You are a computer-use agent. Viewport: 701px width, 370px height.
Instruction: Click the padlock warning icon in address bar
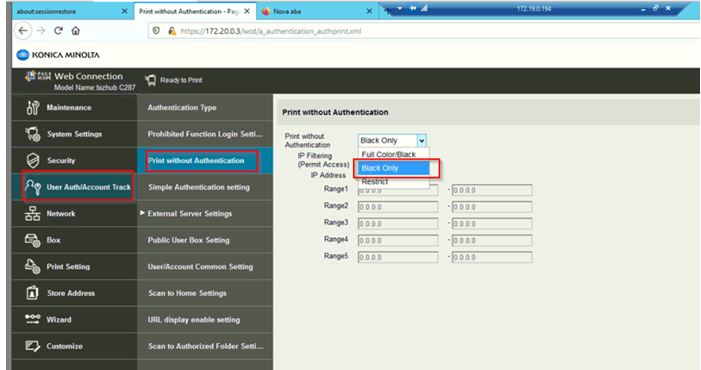pyautogui.click(x=172, y=31)
